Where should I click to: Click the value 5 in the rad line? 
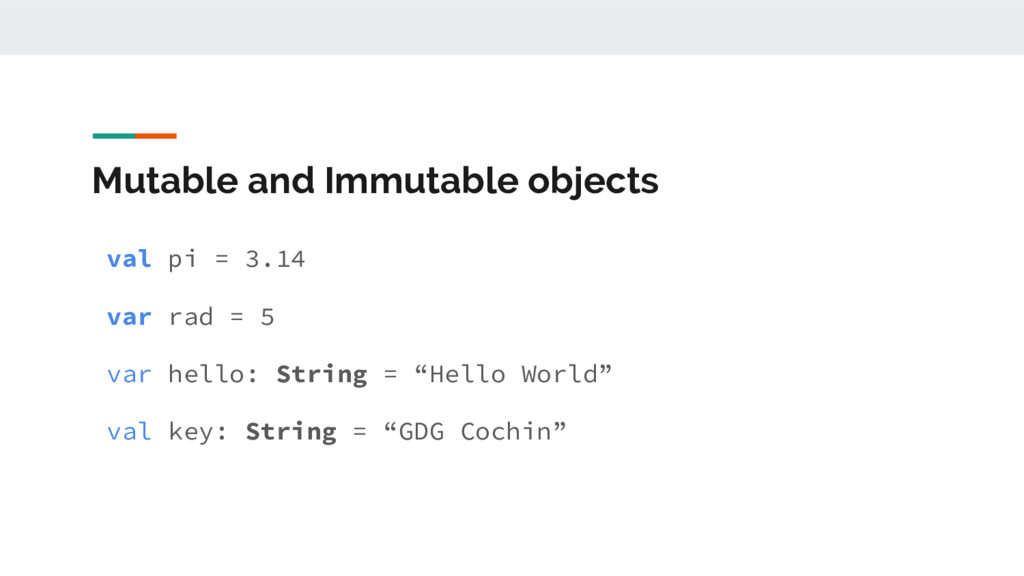[x=267, y=318]
